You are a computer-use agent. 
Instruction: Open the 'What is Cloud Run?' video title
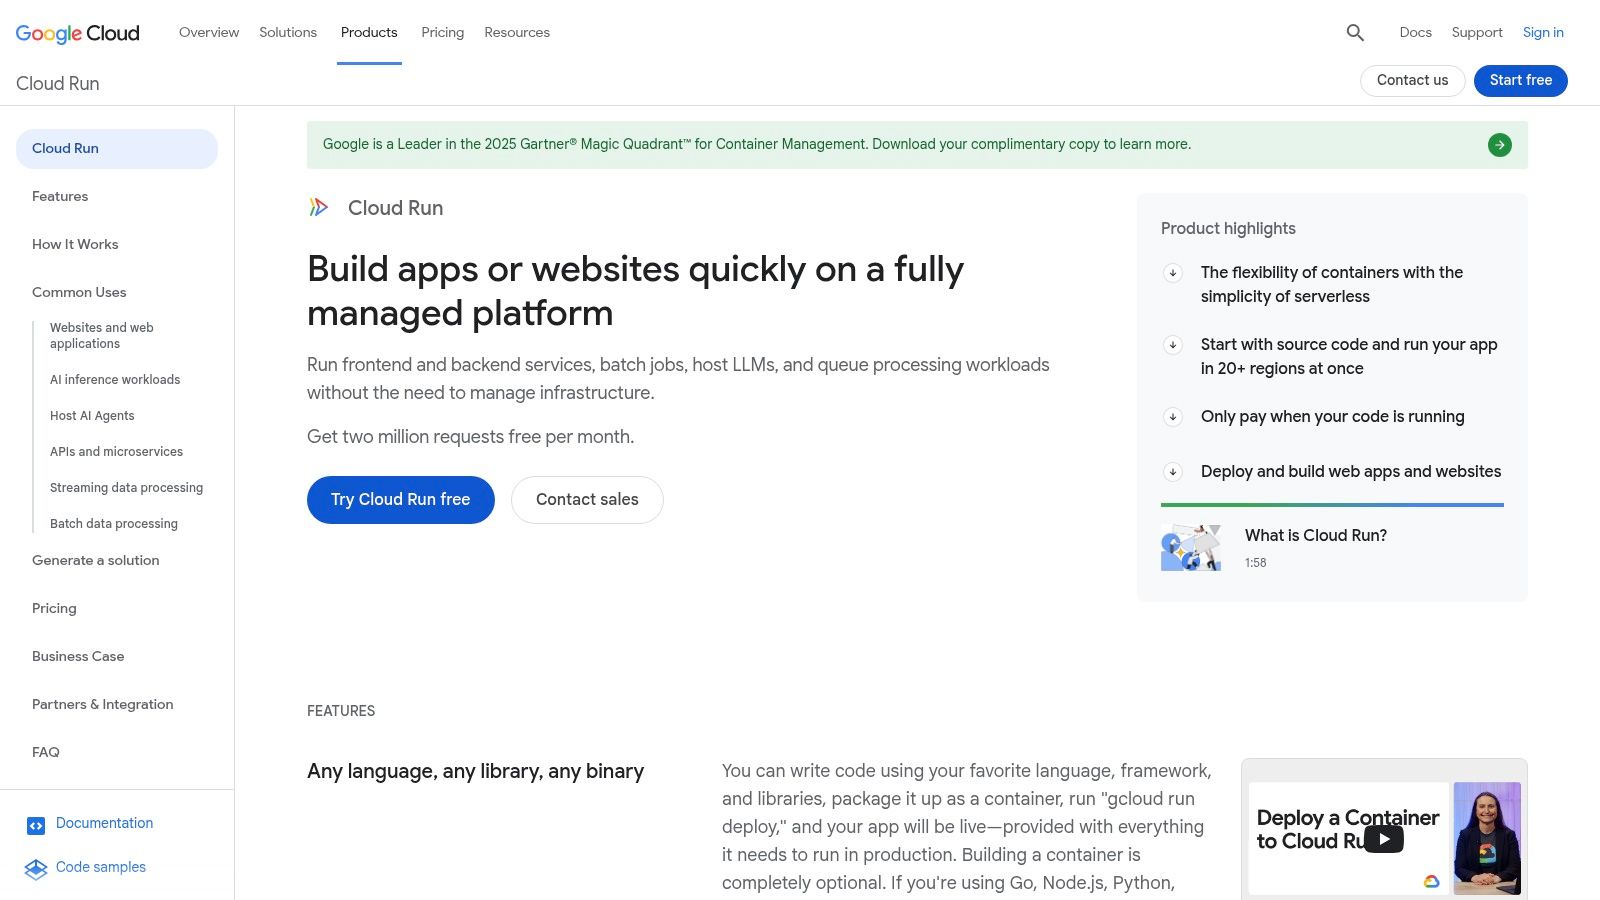(x=1316, y=535)
